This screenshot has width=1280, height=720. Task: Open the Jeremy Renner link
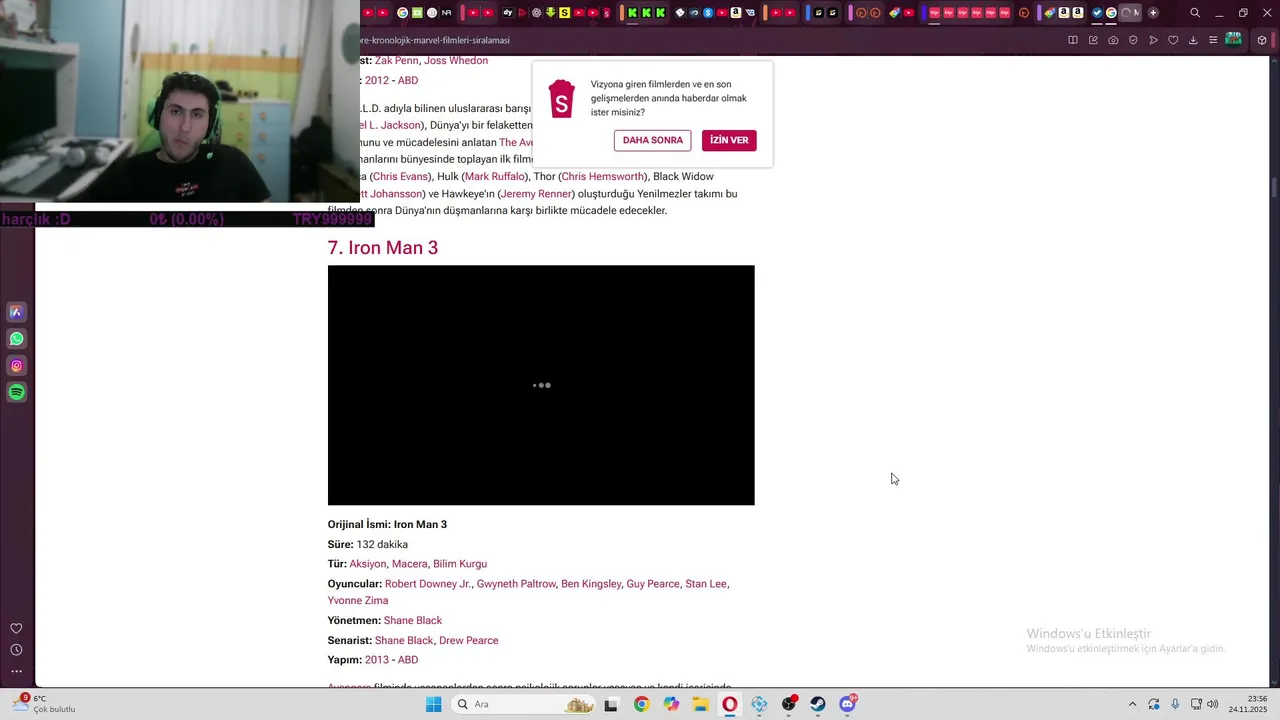click(x=537, y=194)
